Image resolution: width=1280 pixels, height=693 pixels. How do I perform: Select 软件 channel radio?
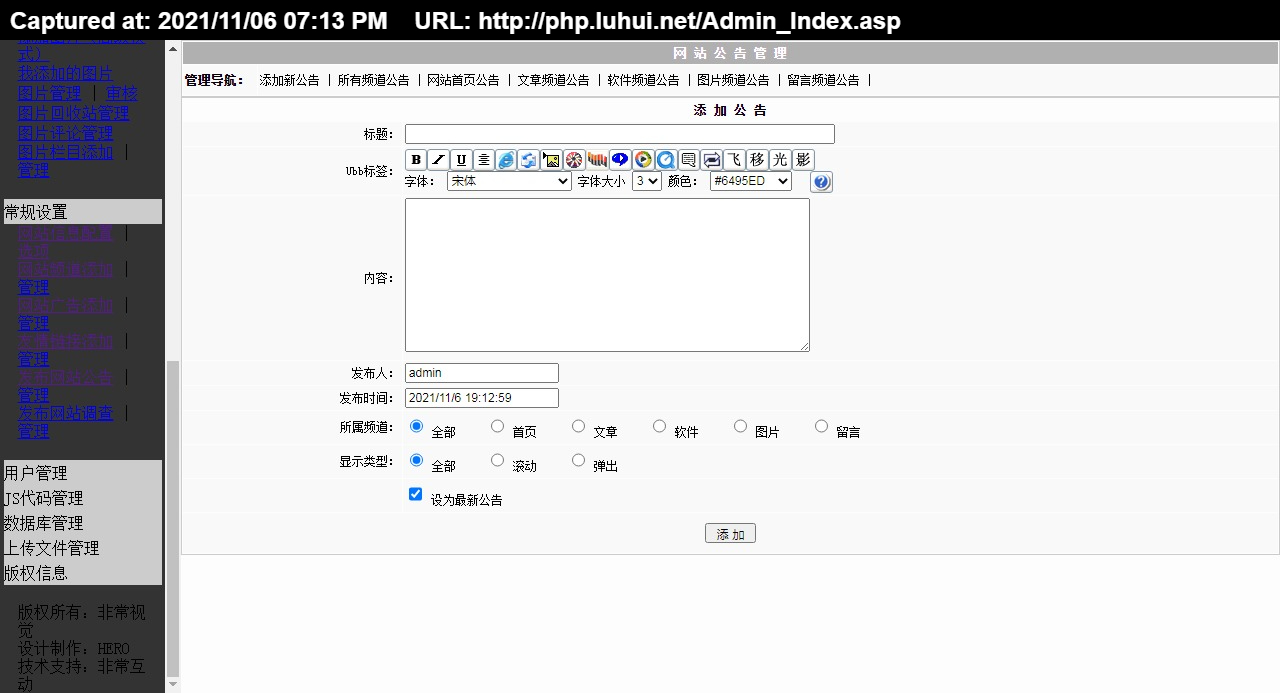(x=659, y=426)
